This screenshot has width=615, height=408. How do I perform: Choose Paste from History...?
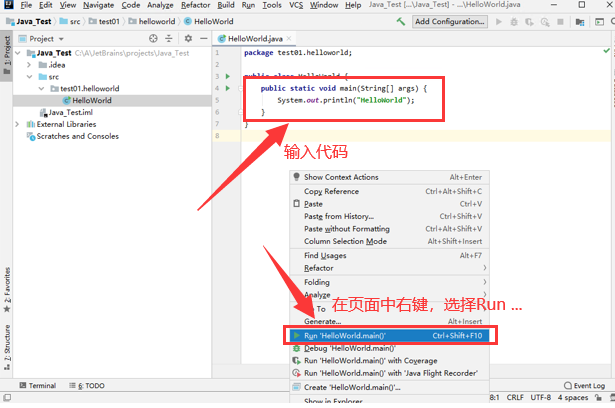[389, 216]
